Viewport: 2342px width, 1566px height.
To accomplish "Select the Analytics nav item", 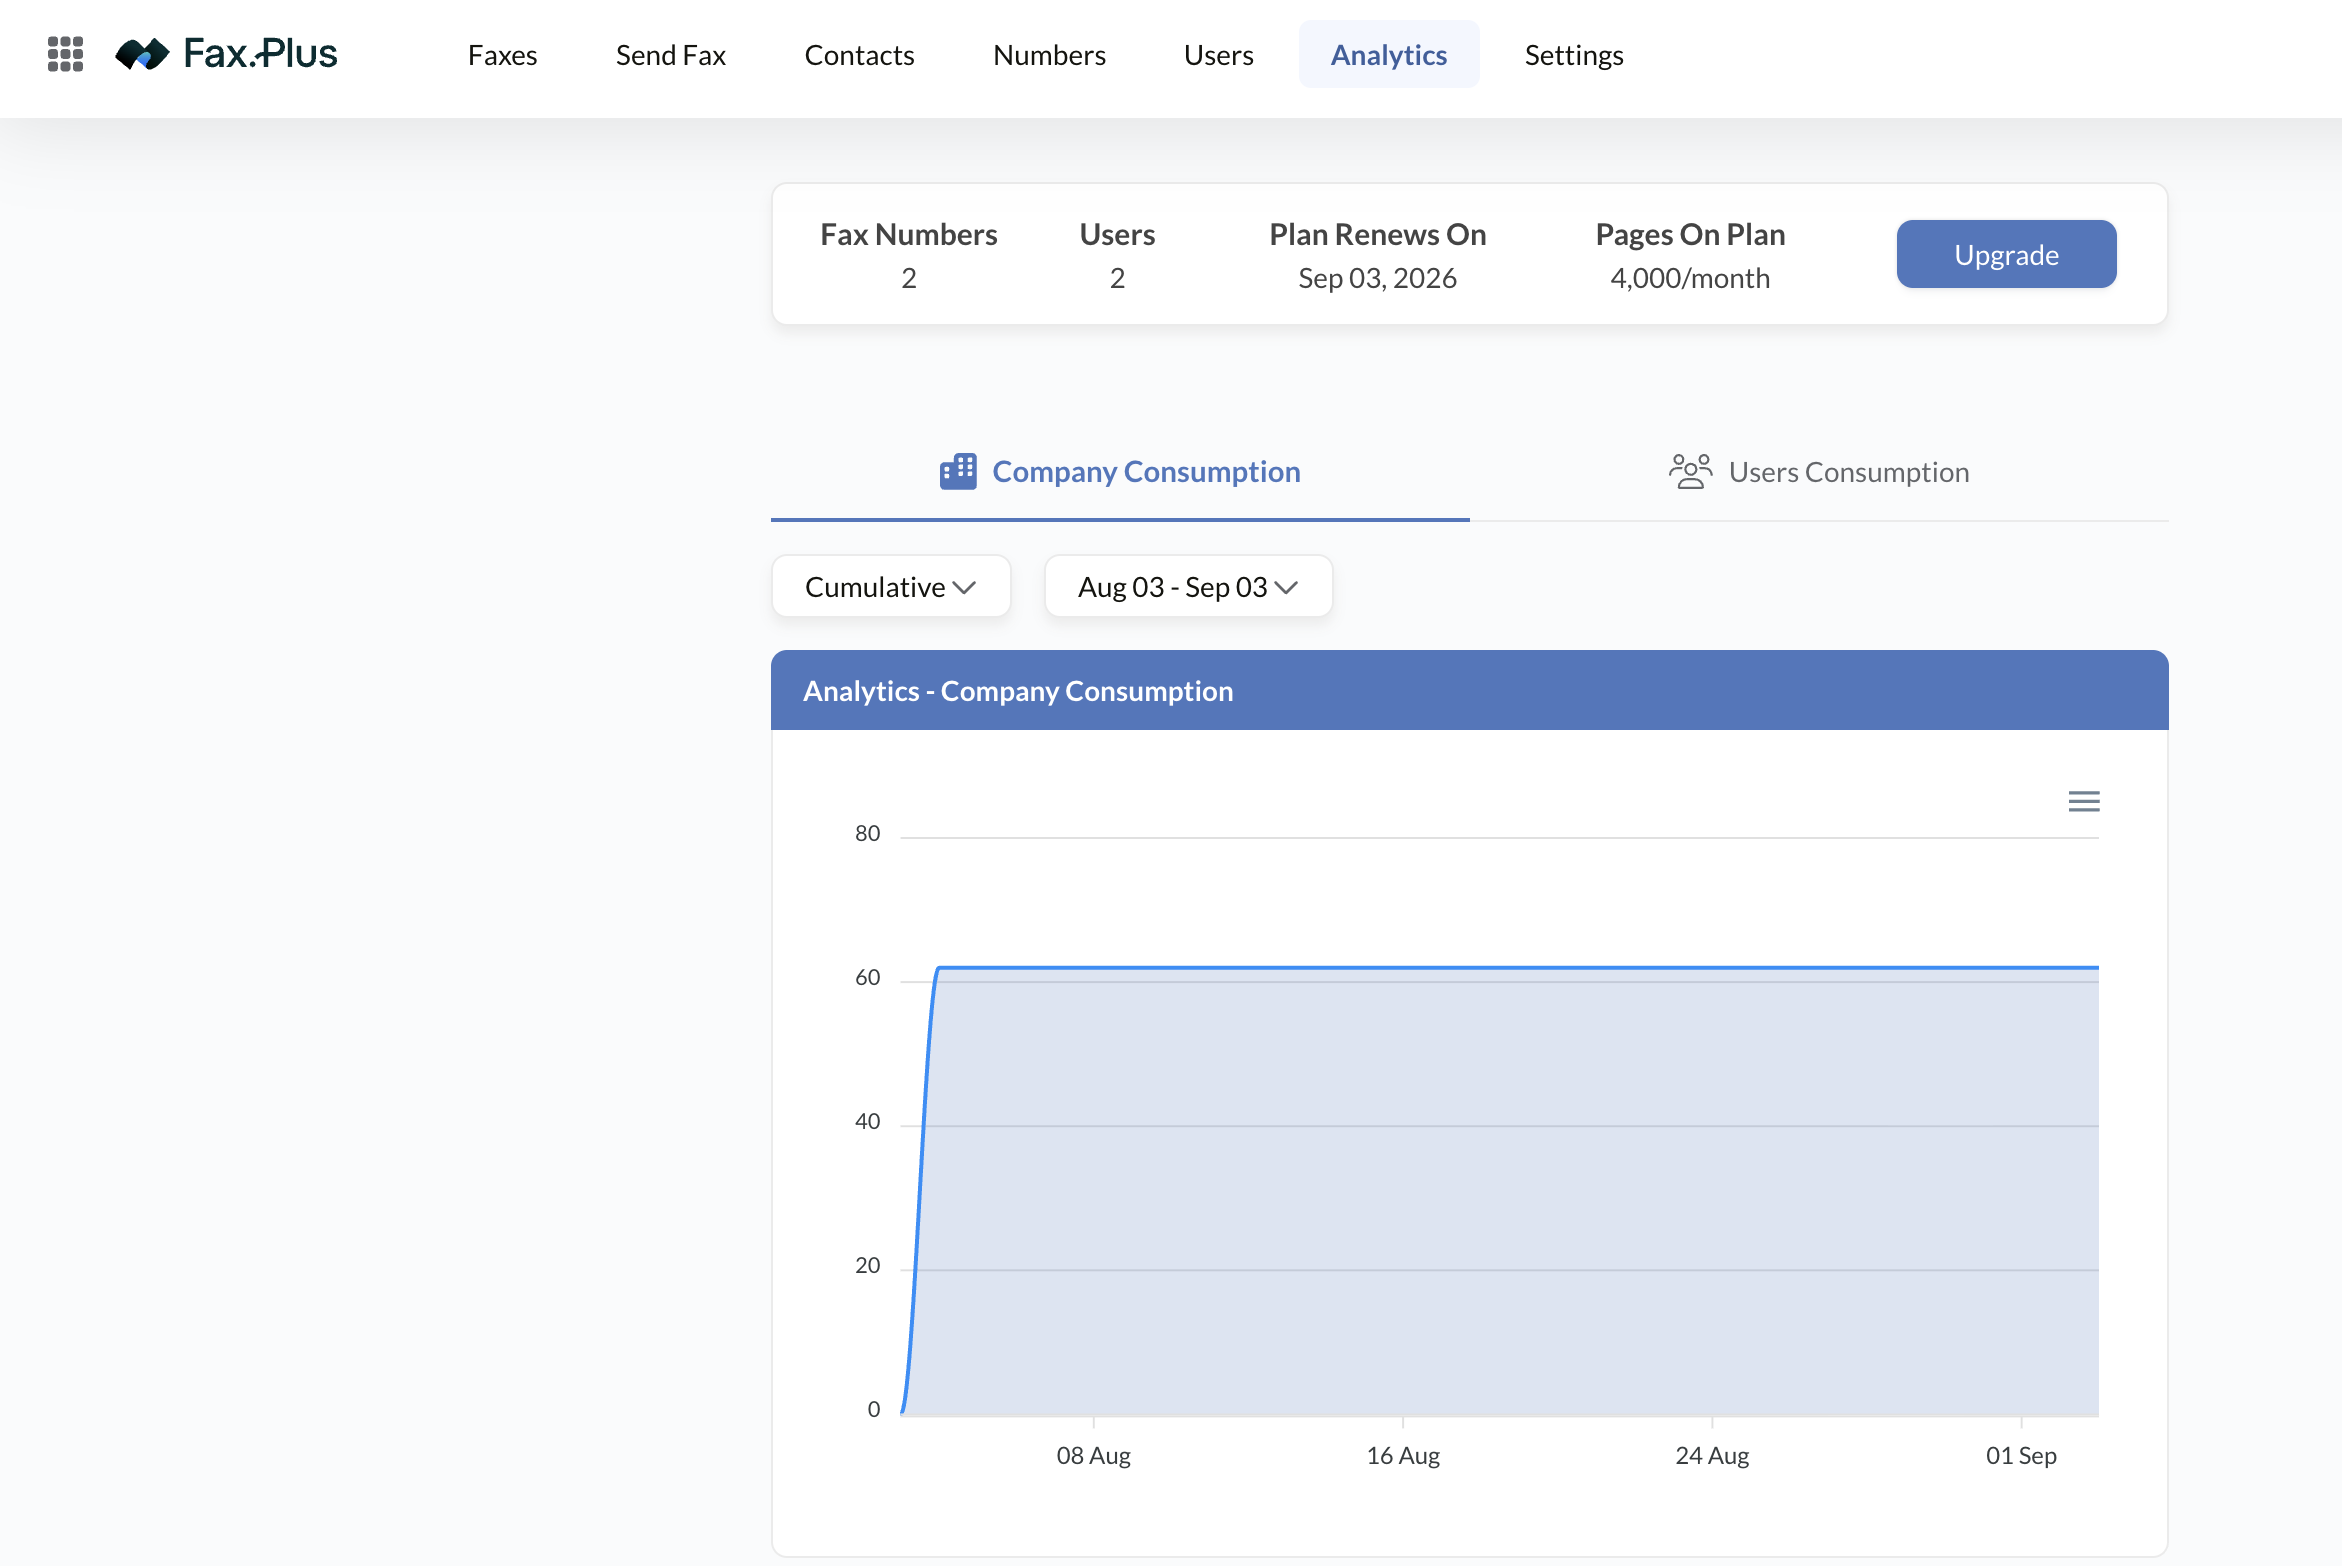I will click(1389, 55).
